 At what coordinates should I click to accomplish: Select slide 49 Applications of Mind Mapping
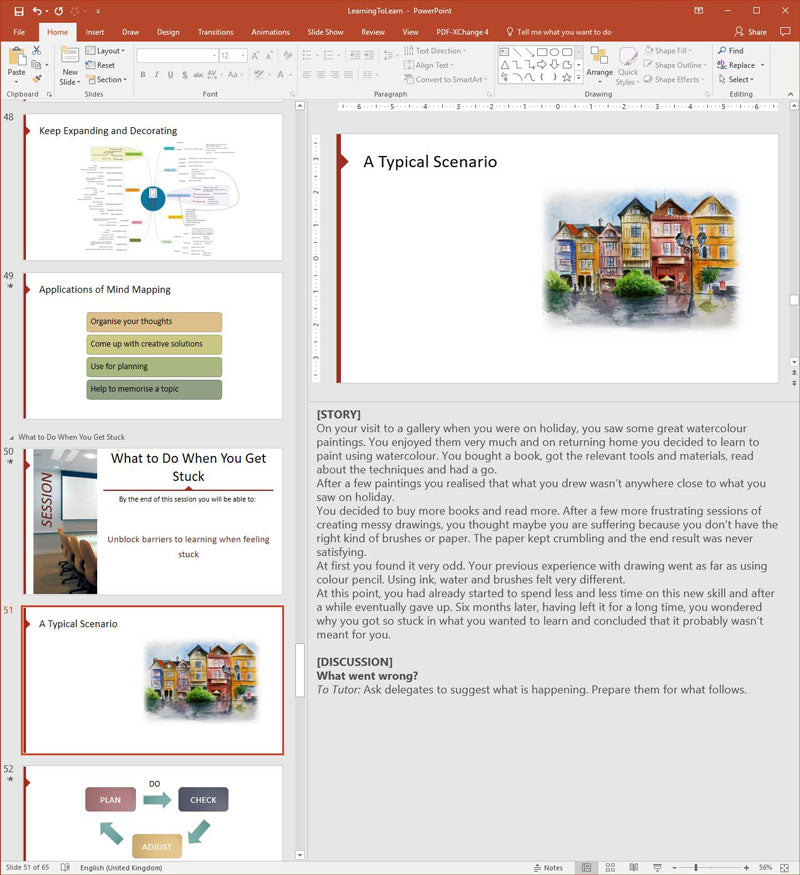pyautogui.click(x=153, y=345)
